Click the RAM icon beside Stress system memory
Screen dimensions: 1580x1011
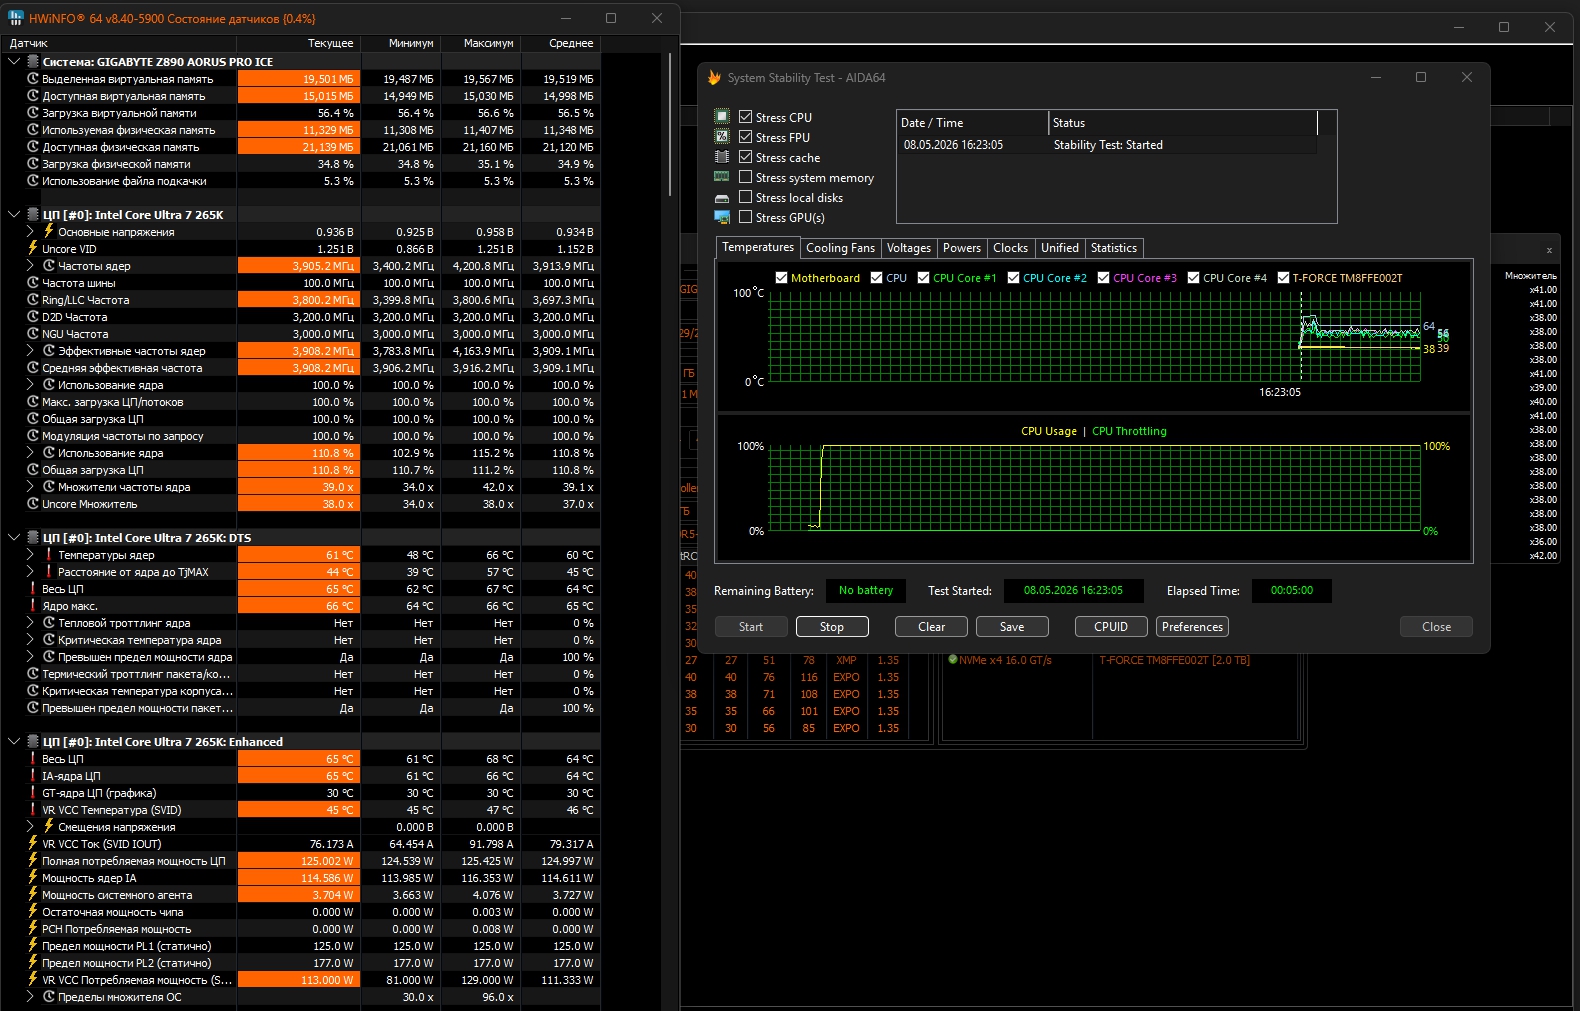[x=722, y=177]
